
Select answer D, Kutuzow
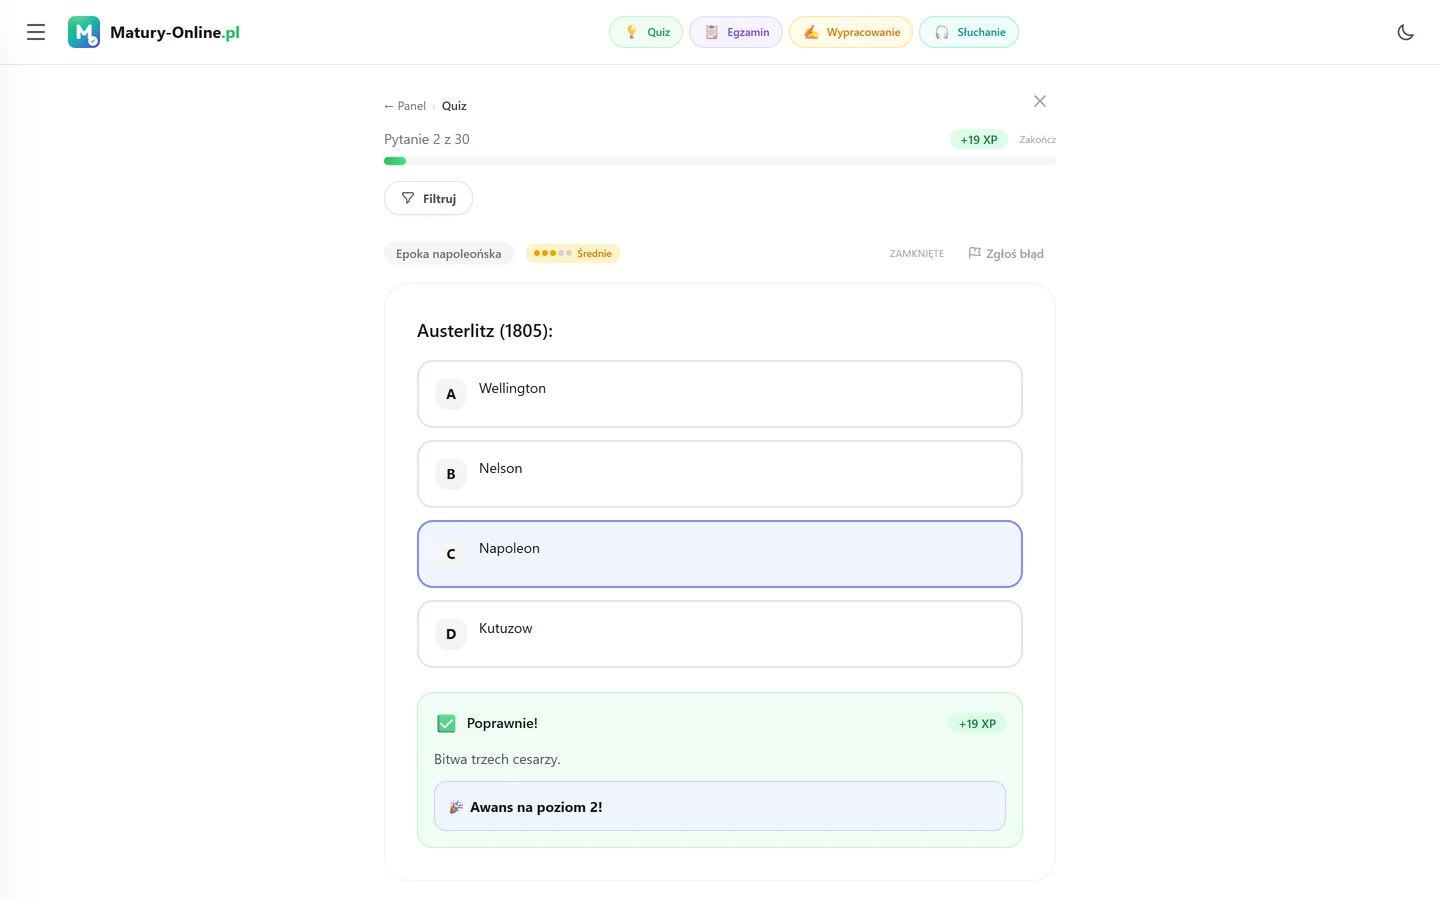click(x=720, y=634)
